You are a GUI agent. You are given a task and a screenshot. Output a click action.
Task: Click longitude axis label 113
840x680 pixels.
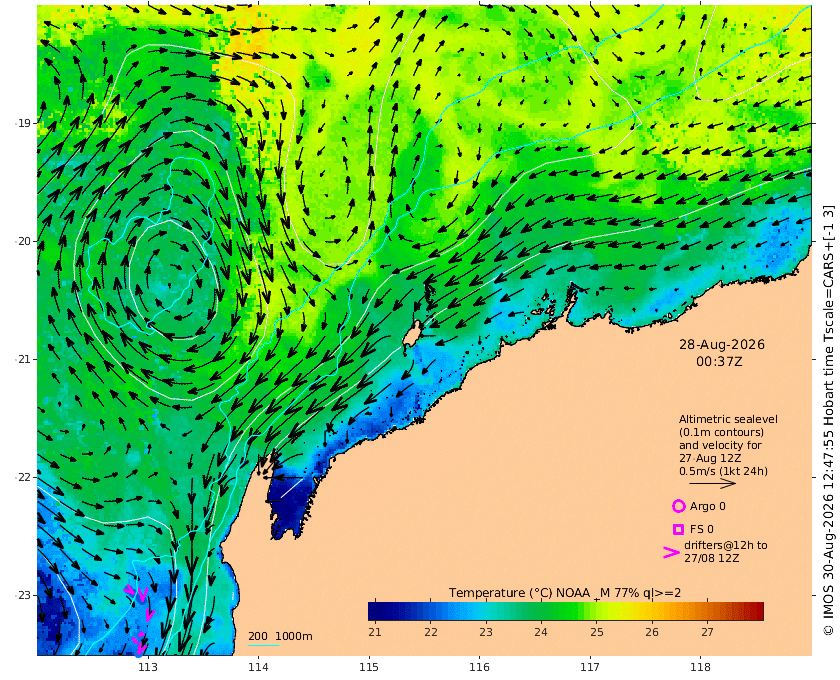[148, 667]
